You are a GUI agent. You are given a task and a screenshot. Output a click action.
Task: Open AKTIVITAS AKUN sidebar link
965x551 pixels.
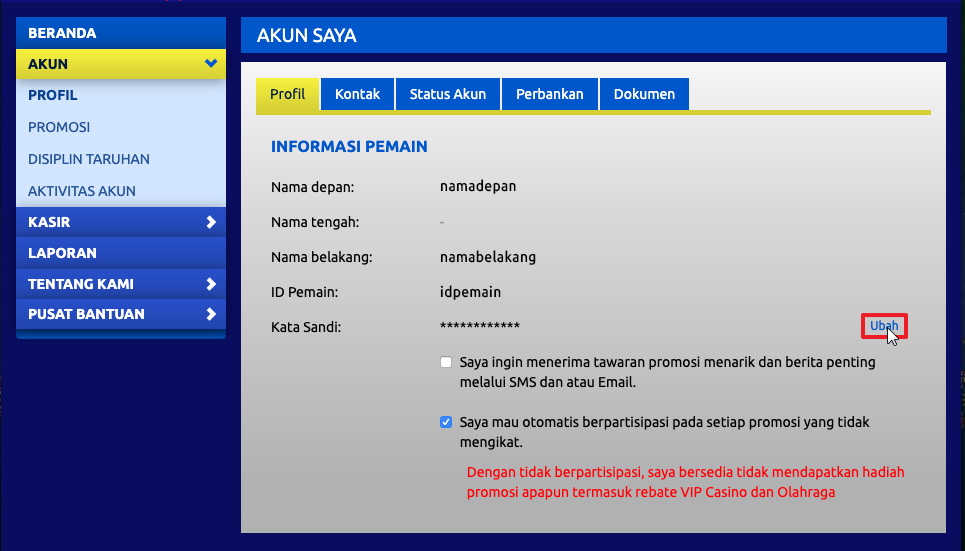[82, 191]
